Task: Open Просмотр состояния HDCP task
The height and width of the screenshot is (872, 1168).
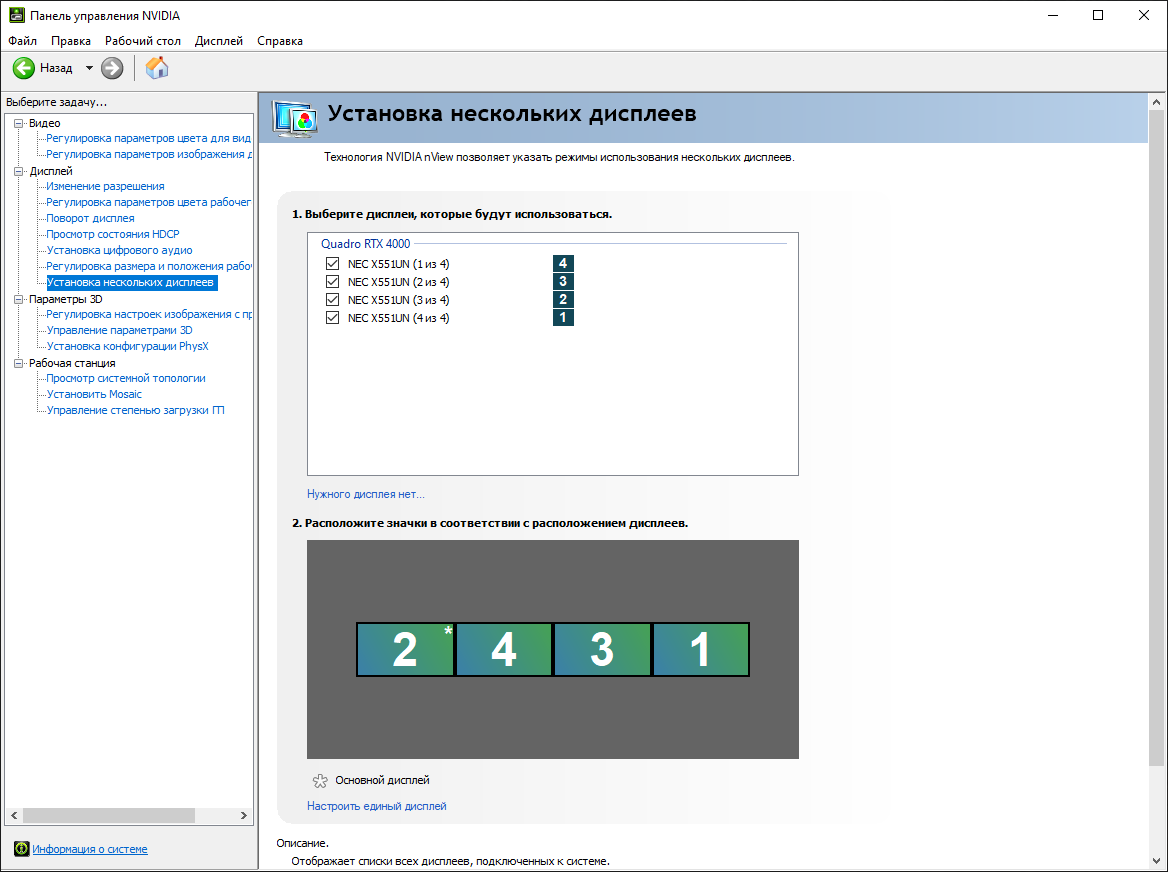Action: click(x=112, y=234)
